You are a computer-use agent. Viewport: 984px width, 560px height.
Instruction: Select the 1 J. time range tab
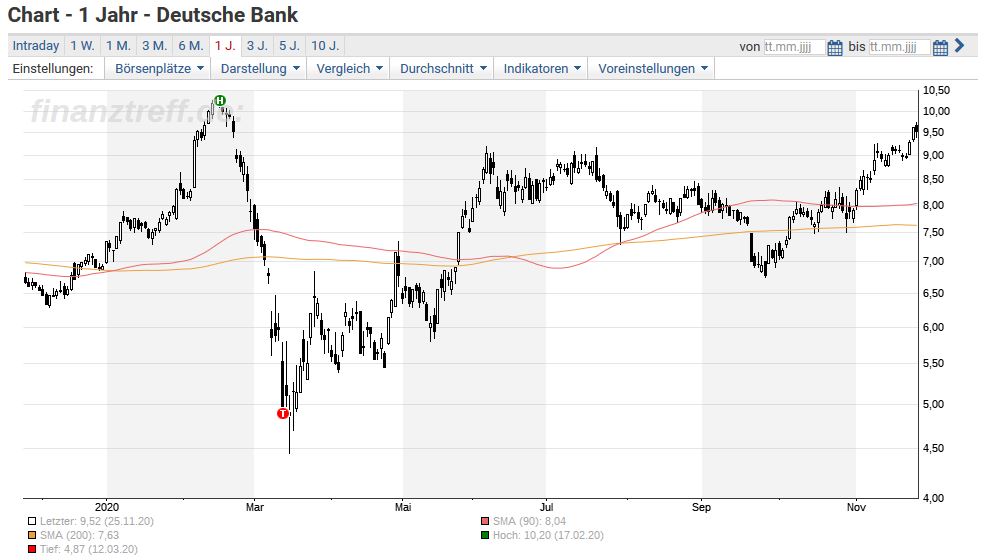coord(225,46)
